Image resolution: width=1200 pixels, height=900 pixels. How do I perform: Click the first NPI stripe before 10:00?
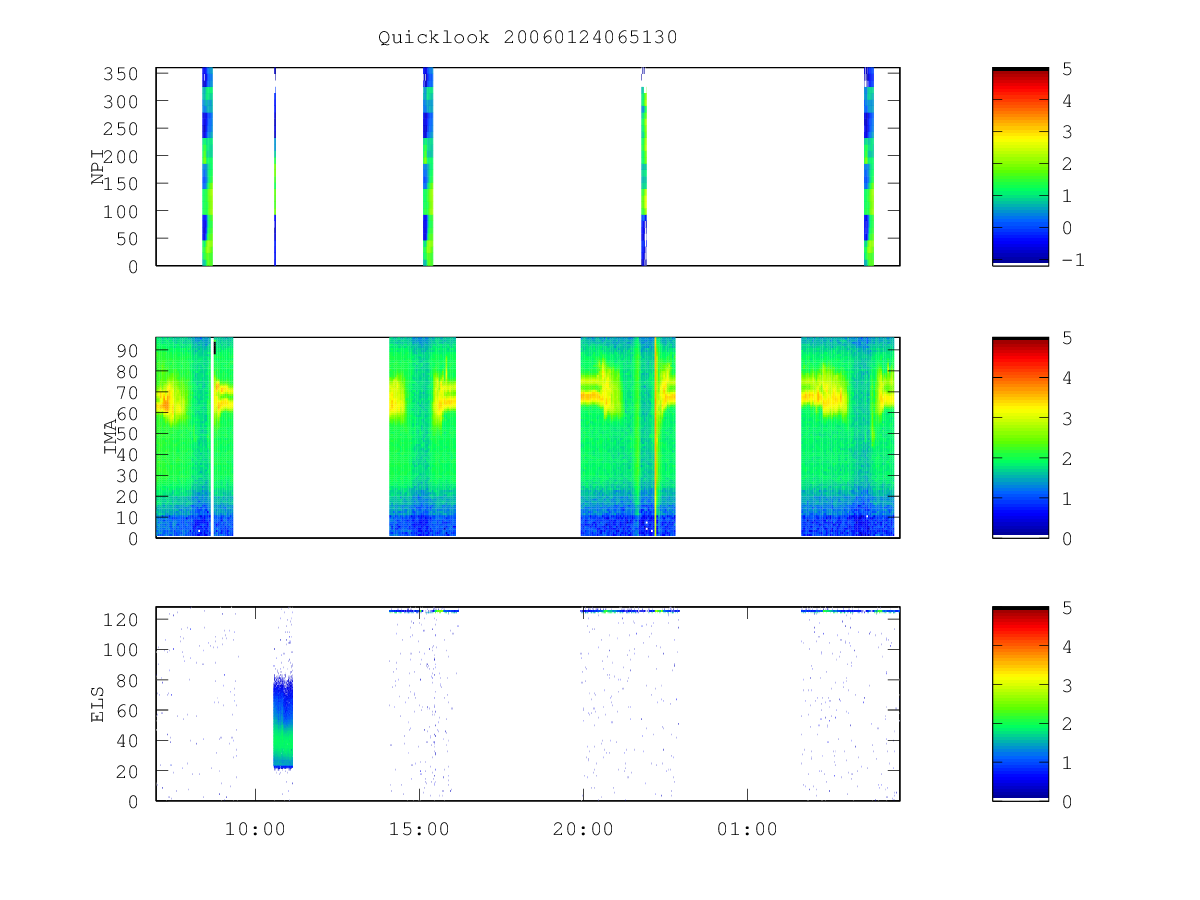pyautogui.click(x=207, y=167)
